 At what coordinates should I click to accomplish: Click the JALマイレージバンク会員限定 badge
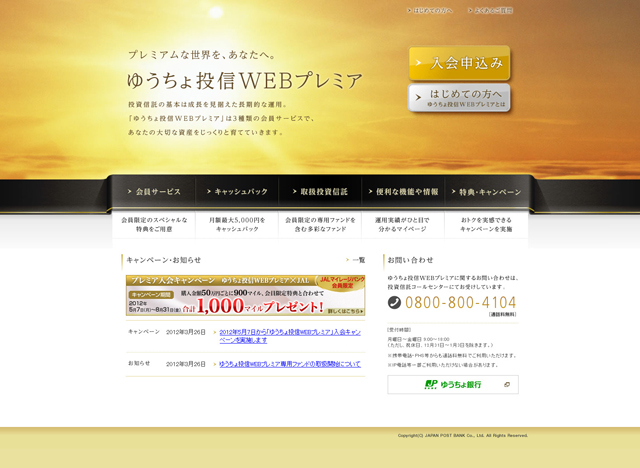pos(342,283)
